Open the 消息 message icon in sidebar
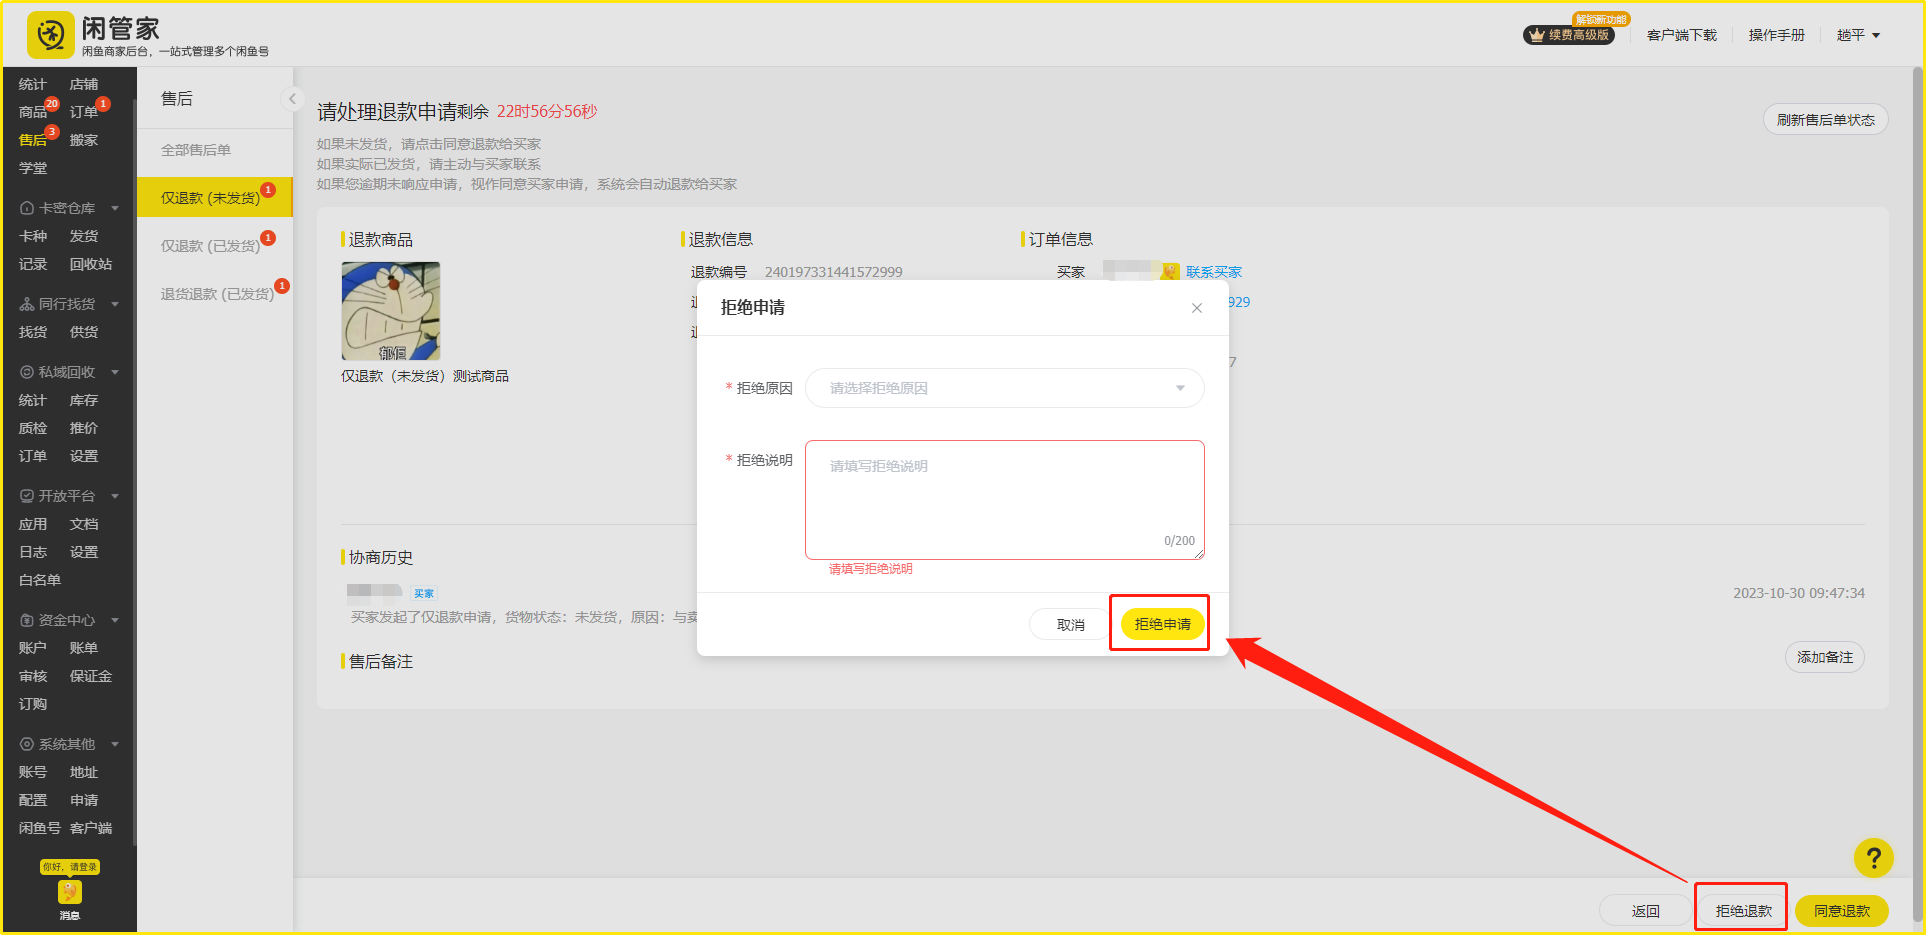1927x937 pixels. (69, 893)
